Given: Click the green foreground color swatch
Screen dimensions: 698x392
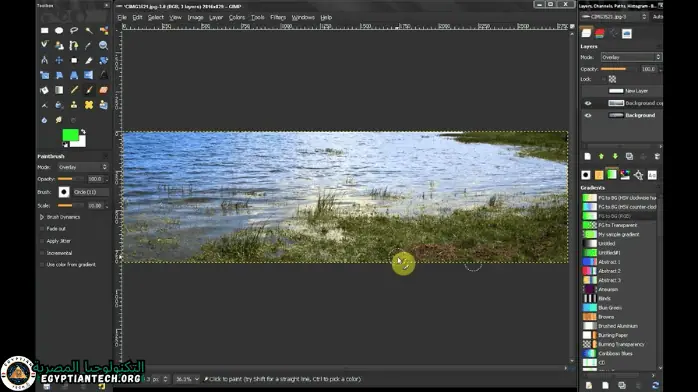Looking at the screenshot, I should (x=69, y=134).
